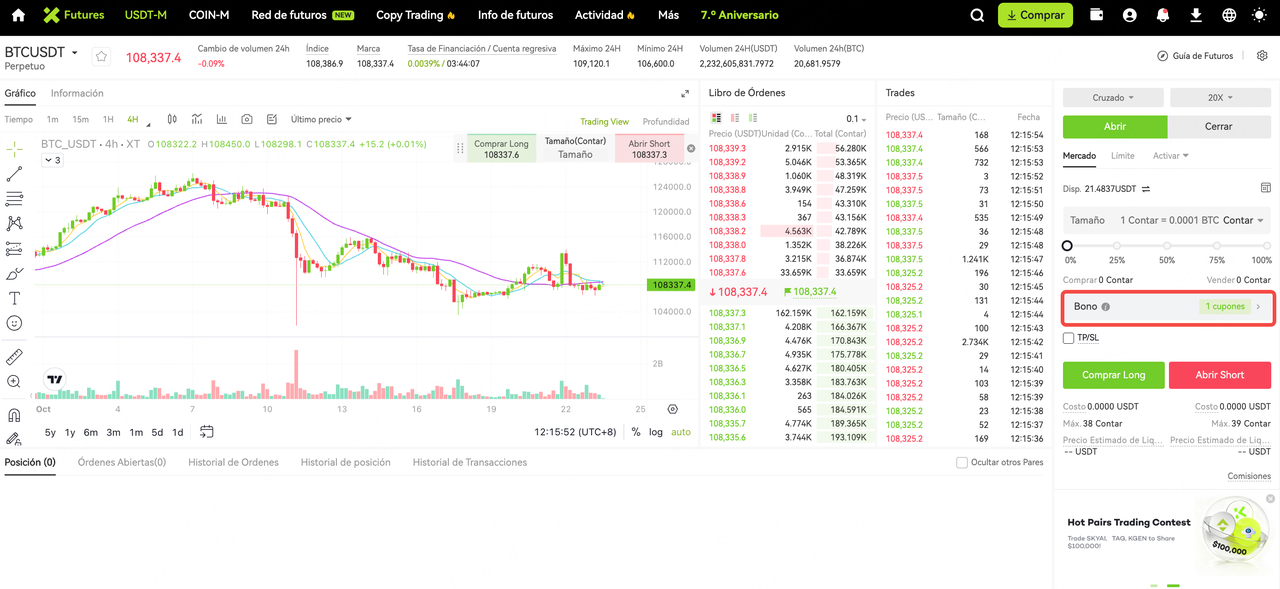Click the red Abrir Short order button
The width and height of the screenshot is (1280, 589).
(1220, 375)
